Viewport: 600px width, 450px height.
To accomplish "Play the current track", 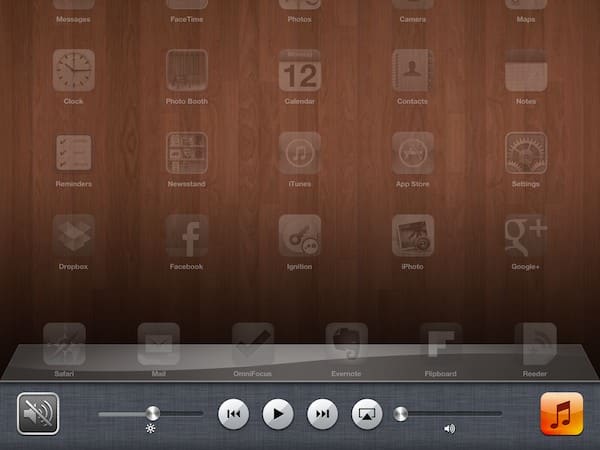I will pos(278,414).
